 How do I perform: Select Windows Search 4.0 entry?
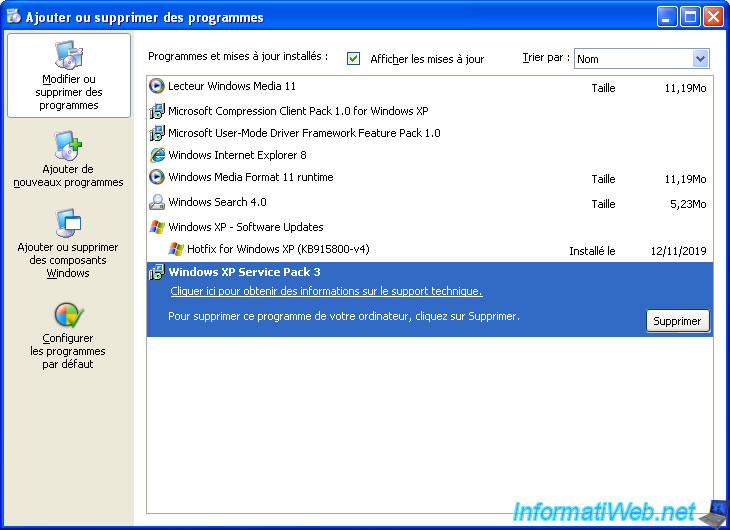tap(217, 202)
